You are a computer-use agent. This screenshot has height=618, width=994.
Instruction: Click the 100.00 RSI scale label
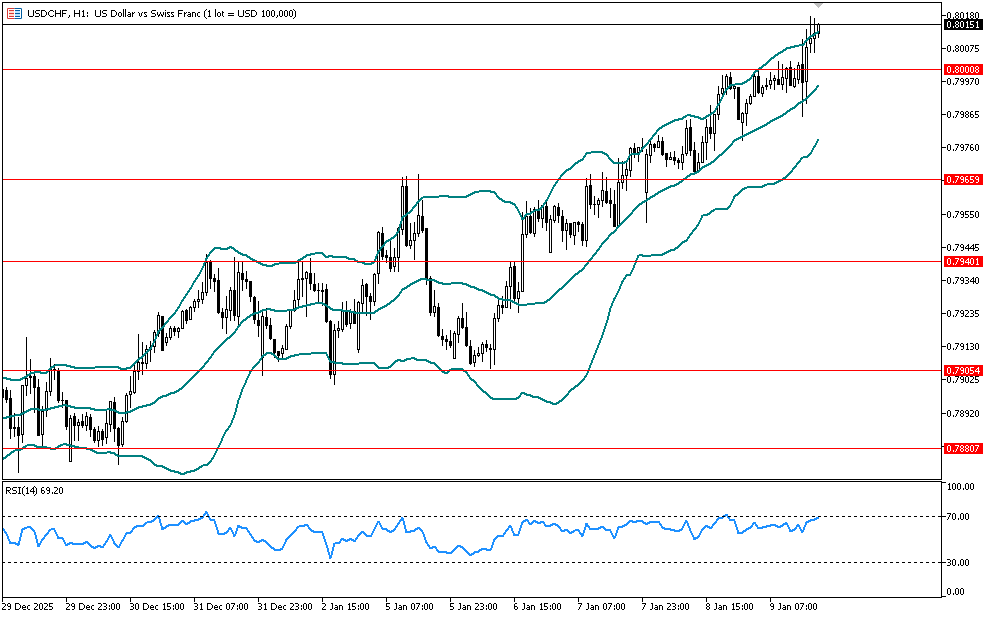(x=961, y=487)
